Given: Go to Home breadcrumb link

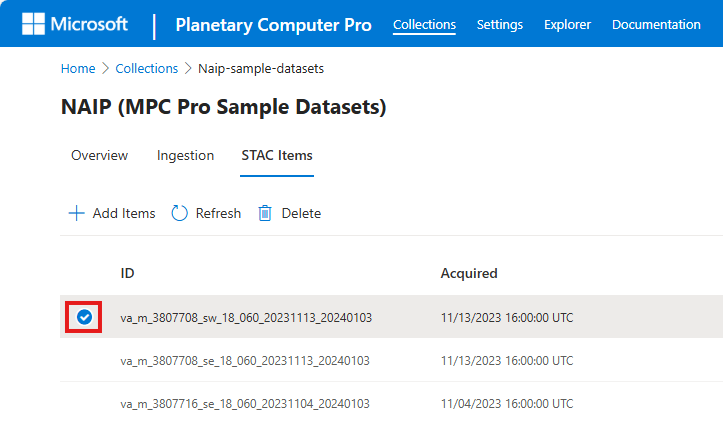Looking at the screenshot, I should click(78, 69).
